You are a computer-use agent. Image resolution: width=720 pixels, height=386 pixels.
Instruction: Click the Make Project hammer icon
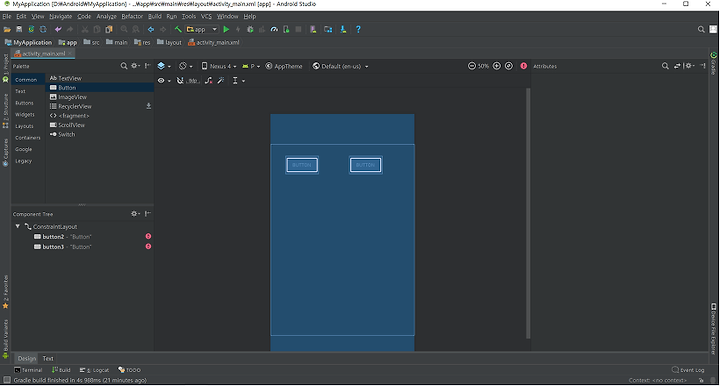pos(178,29)
